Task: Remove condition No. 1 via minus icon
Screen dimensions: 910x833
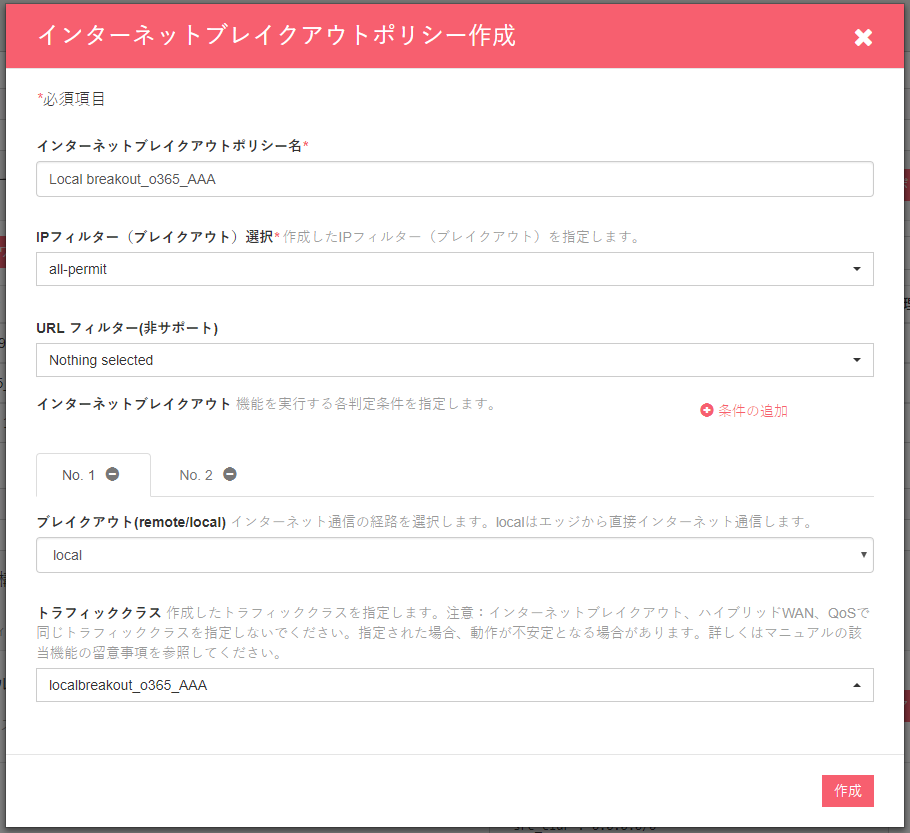Action: coord(113,474)
